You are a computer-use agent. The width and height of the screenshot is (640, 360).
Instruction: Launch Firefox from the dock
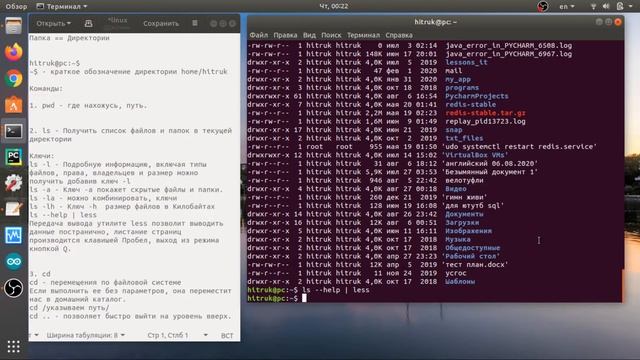tap(13, 52)
